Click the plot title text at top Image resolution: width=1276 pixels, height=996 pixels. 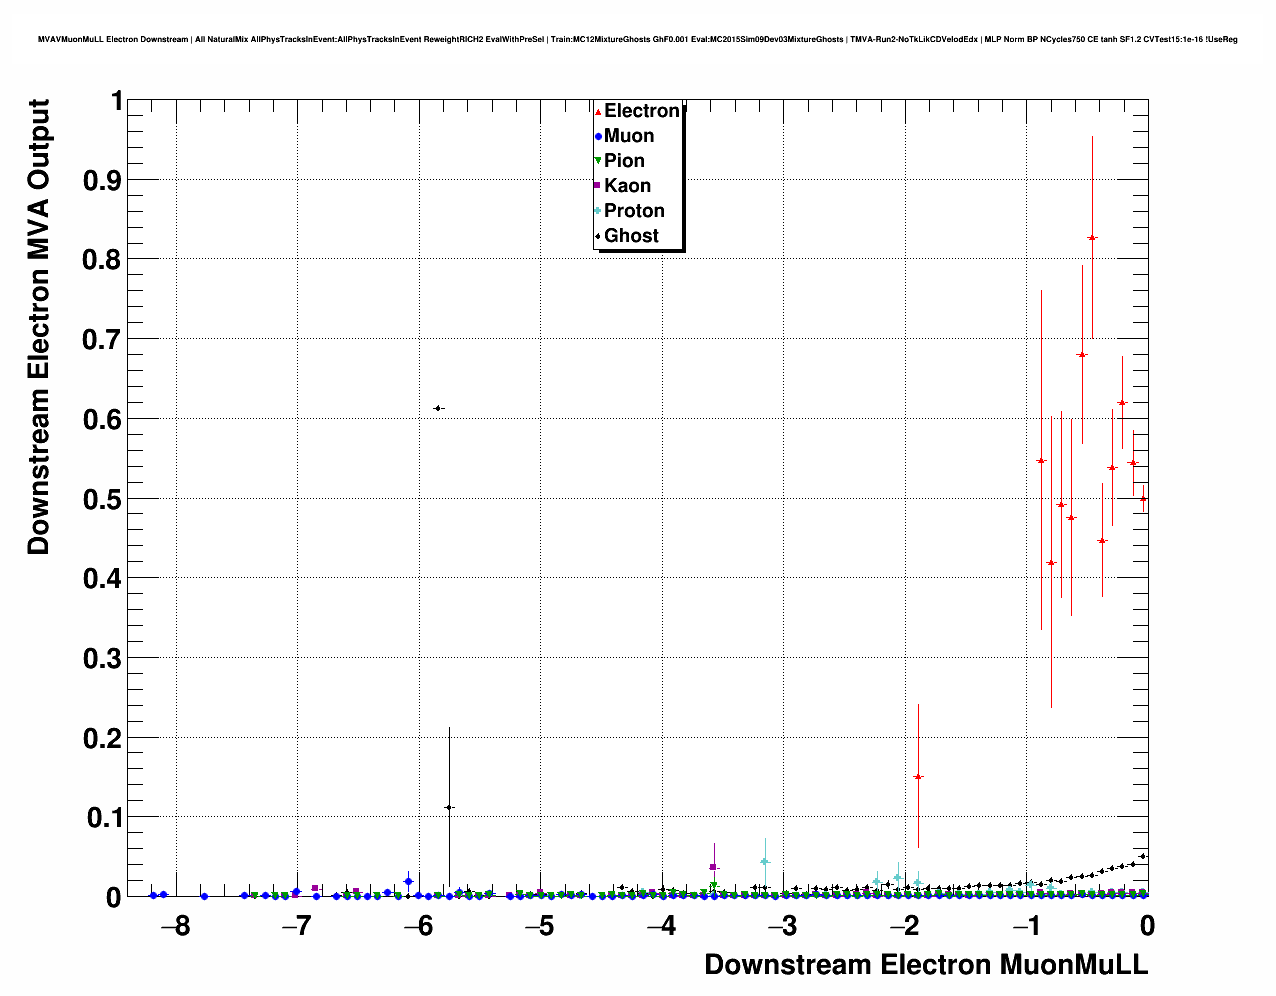(x=637, y=40)
